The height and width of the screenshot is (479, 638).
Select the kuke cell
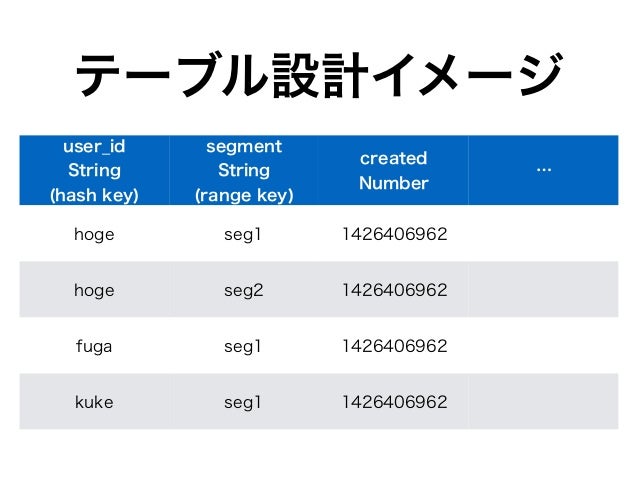[94, 402]
